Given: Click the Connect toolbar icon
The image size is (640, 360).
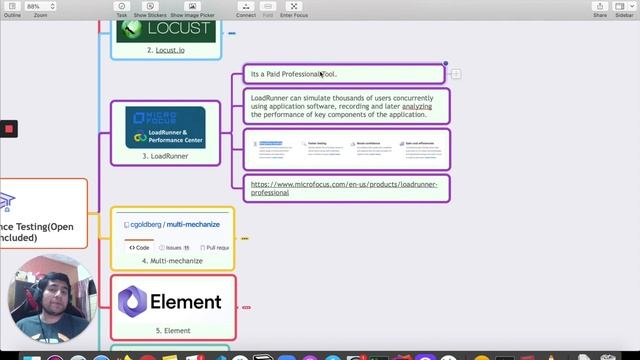Looking at the screenshot, I should (246, 6).
